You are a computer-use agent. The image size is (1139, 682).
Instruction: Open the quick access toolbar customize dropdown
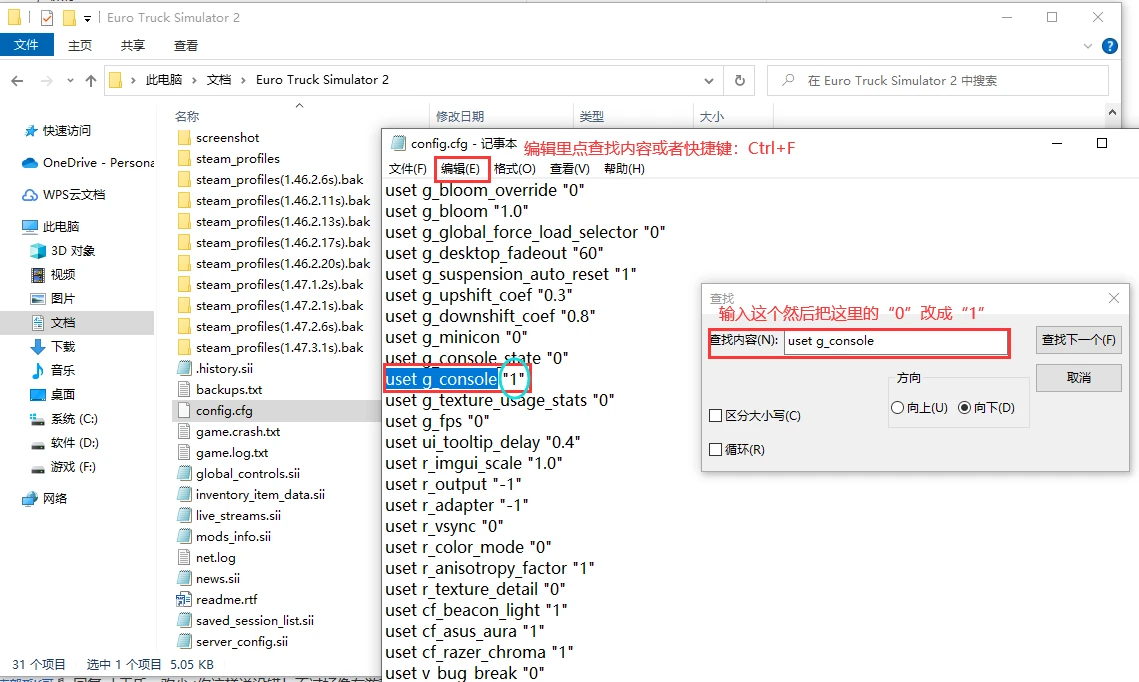87,17
